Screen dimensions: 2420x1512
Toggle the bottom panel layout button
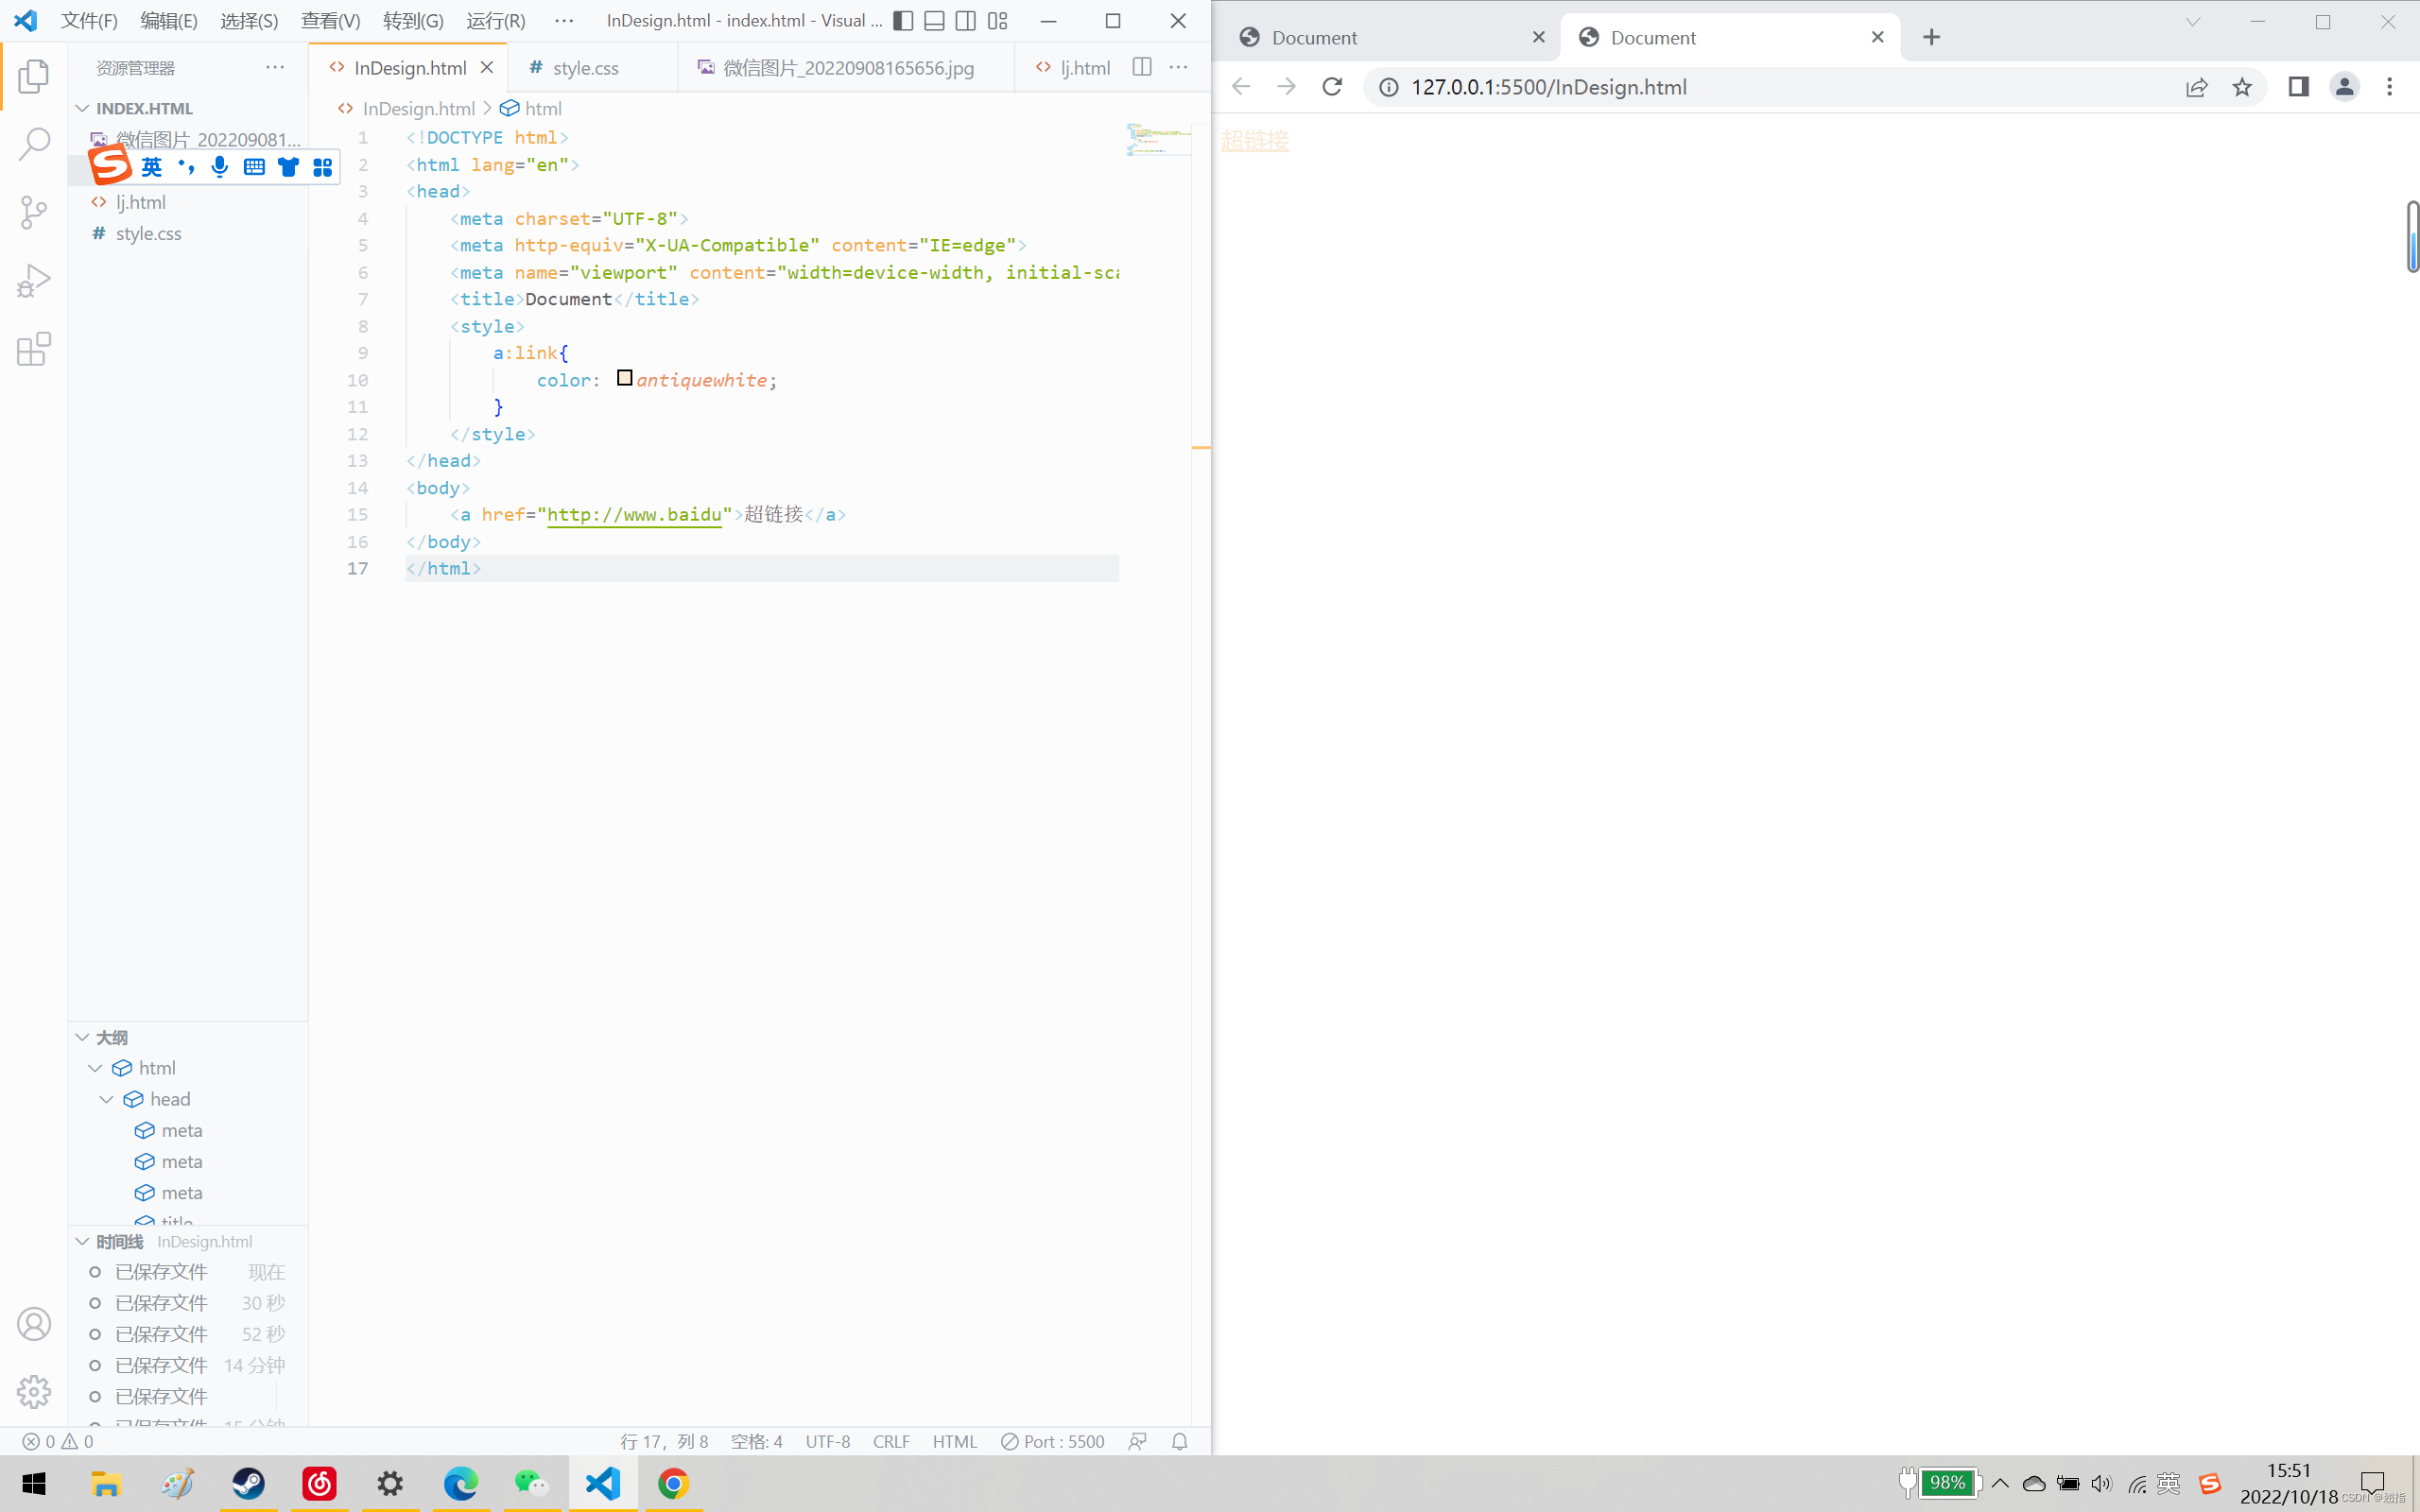[x=934, y=21]
